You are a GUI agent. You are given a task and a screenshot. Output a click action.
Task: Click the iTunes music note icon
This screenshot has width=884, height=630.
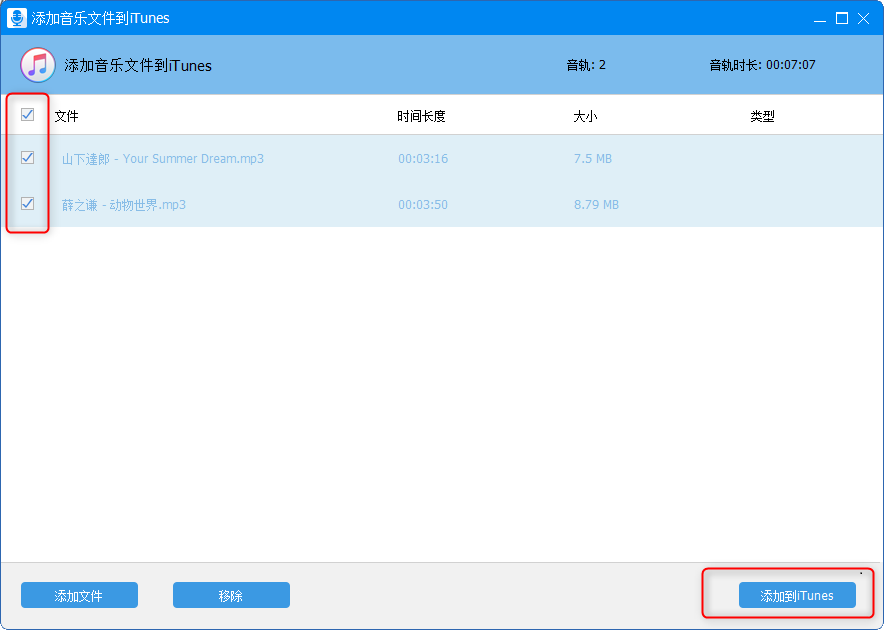(38, 65)
